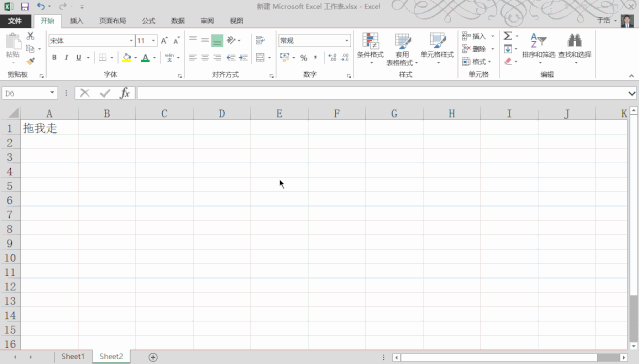The width and height of the screenshot is (639, 364).
Task: Toggle Bold formatting
Action: pyautogui.click(x=54, y=57)
